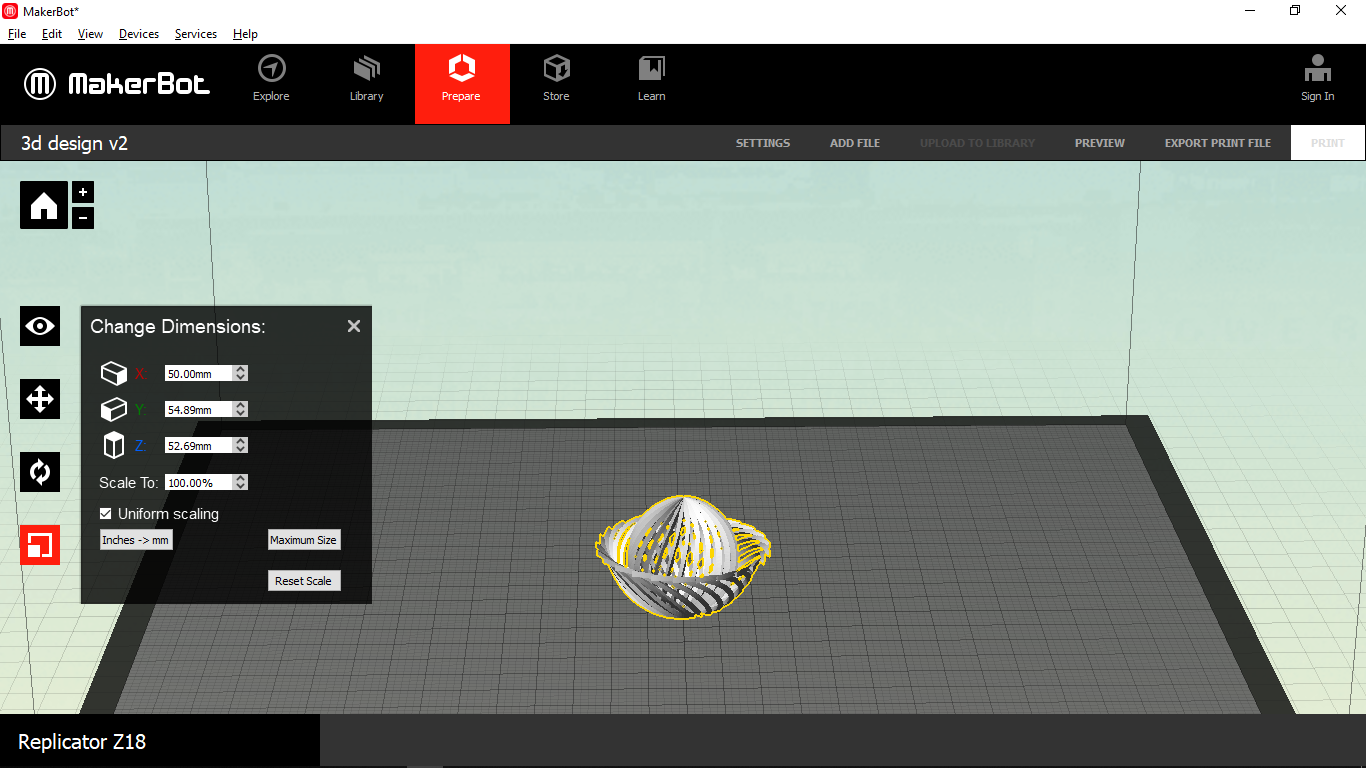Click the Home view icon
Viewport: 1366px width, 768px height.
pyautogui.click(x=44, y=205)
